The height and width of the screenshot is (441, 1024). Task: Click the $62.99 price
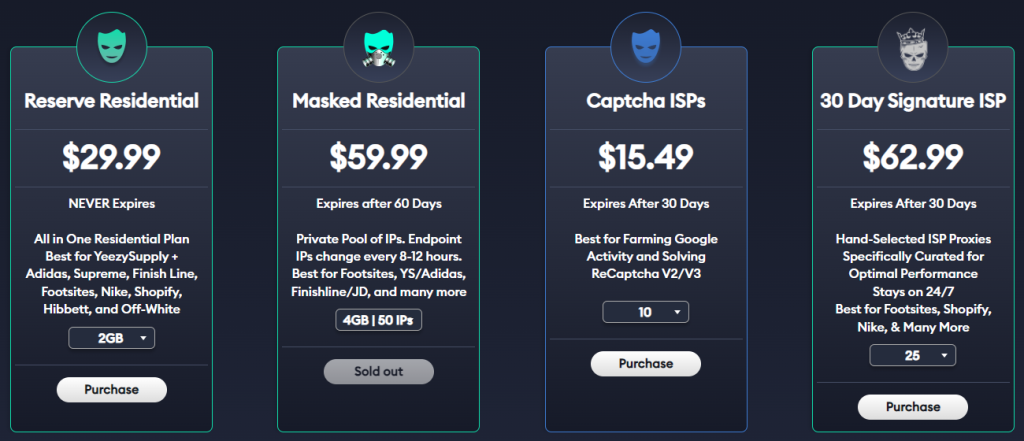[912, 157]
